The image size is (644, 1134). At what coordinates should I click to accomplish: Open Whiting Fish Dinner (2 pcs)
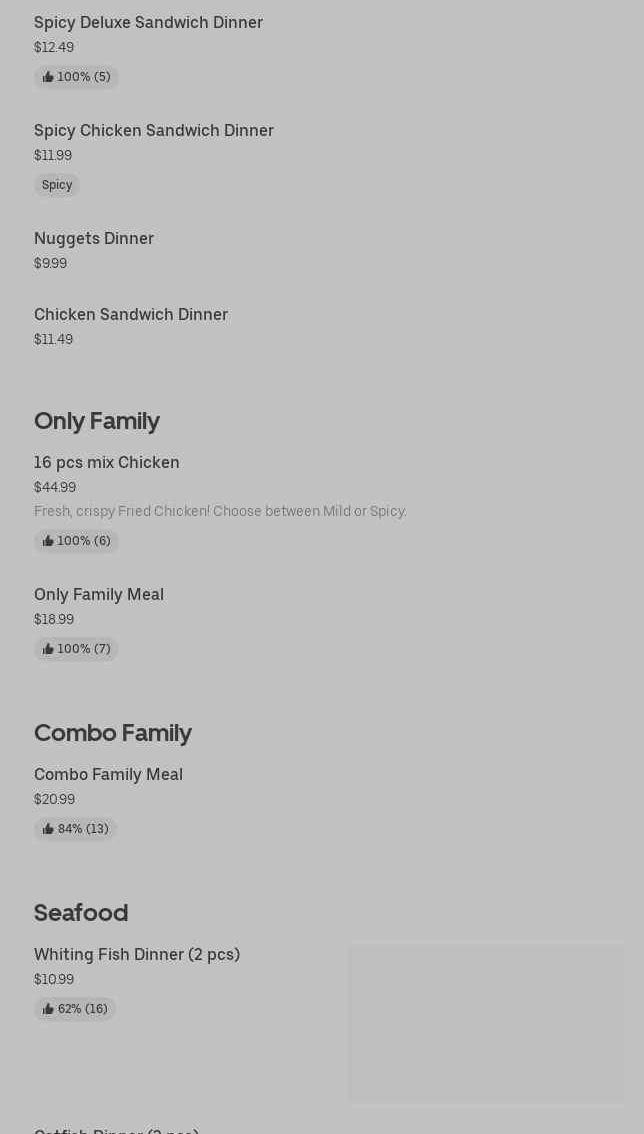pos(137,954)
